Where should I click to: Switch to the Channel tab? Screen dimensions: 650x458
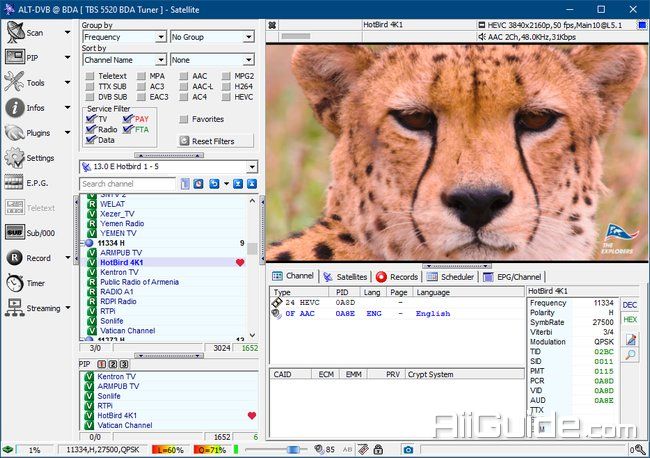pos(293,276)
